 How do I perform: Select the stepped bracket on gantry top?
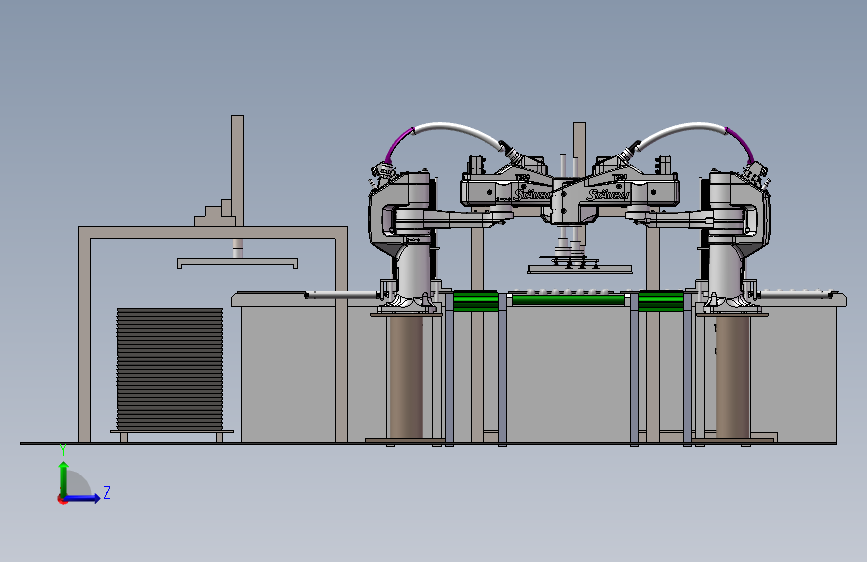215,214
